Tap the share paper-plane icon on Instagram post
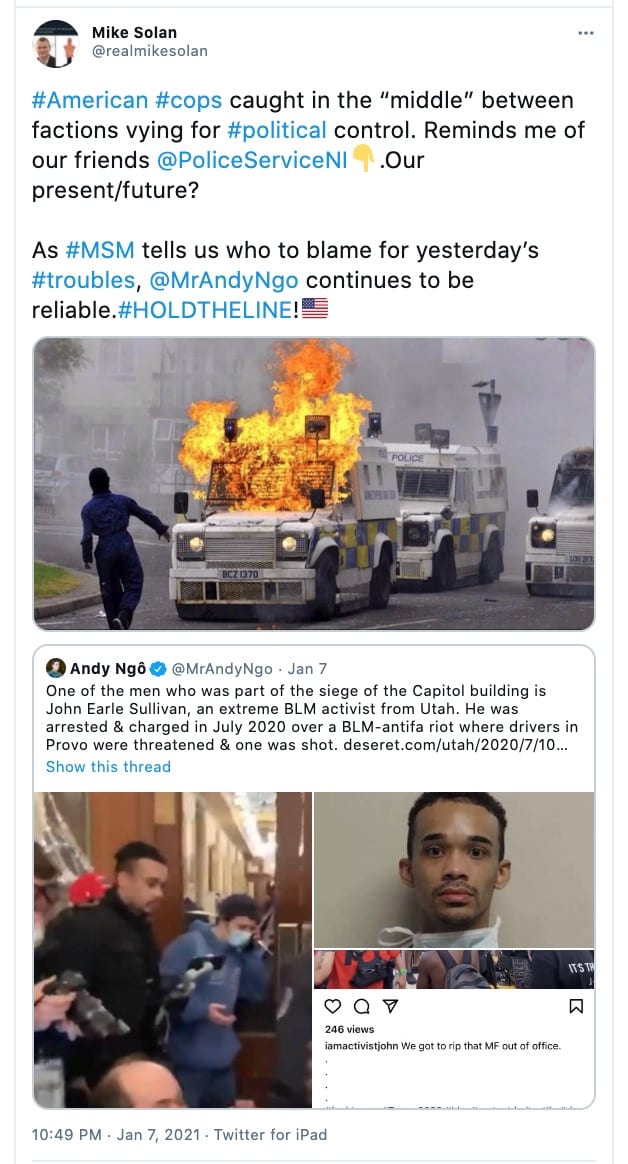 pyautogui.click(x=390, y=1006)
